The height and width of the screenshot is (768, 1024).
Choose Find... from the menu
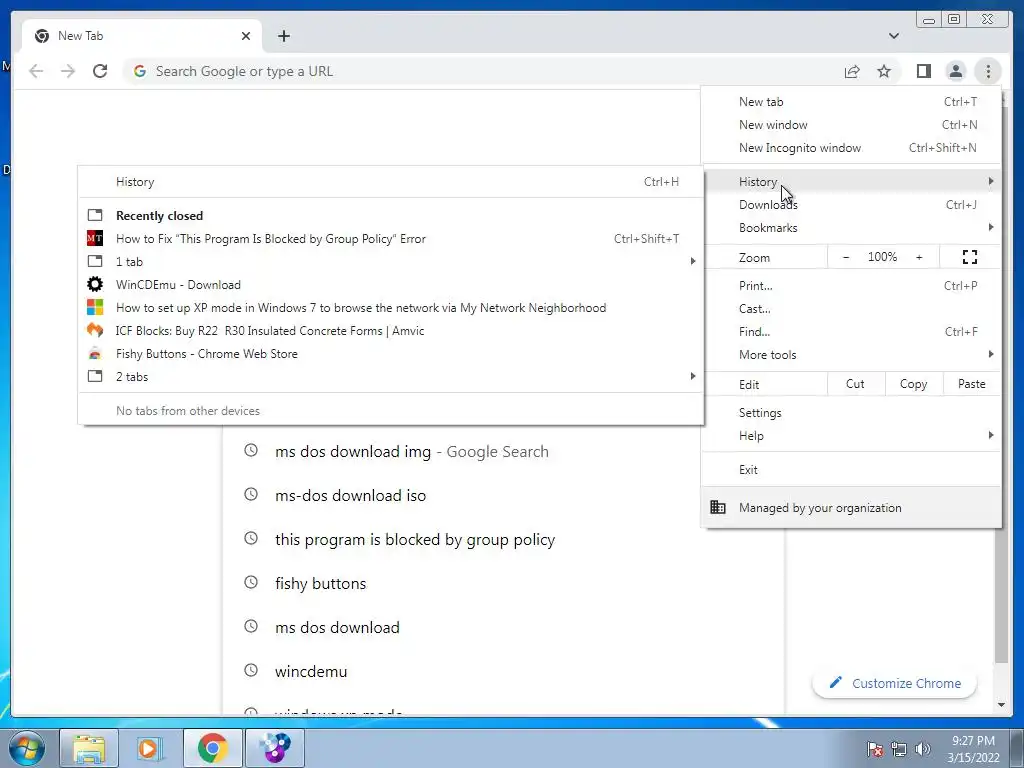(851, 332)
